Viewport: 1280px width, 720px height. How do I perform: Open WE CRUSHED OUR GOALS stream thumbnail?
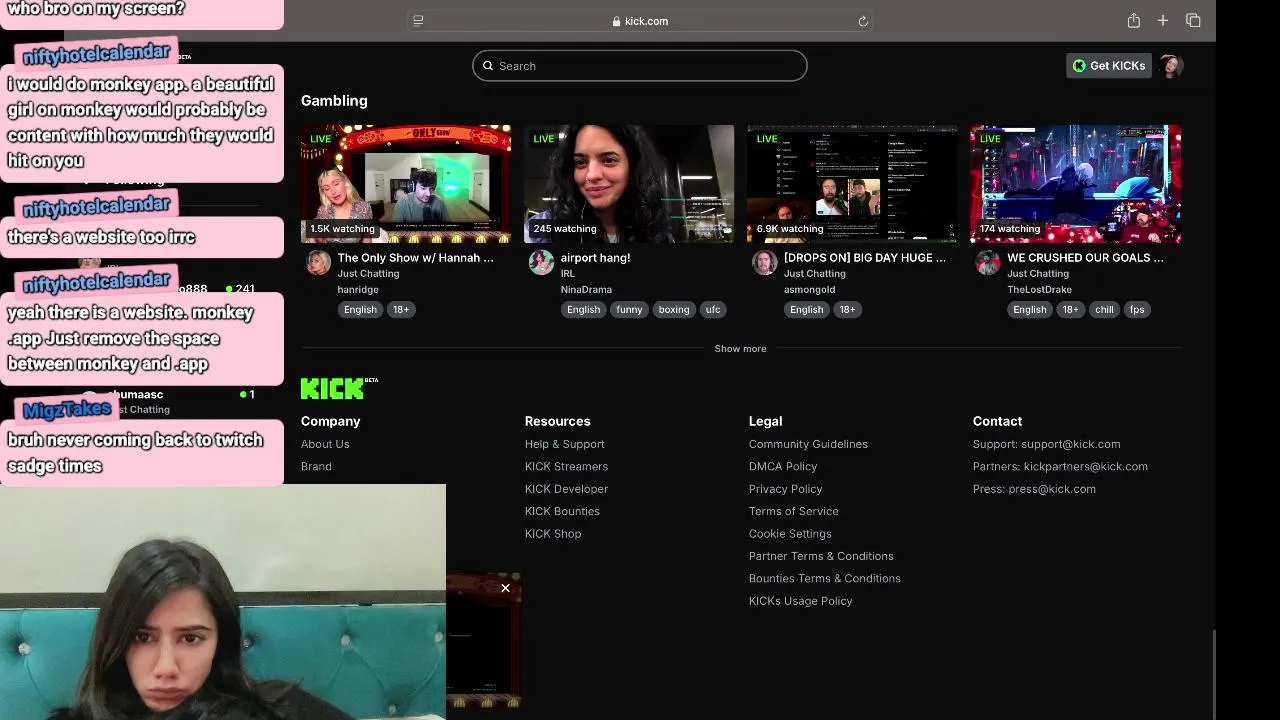point(1075,184)
